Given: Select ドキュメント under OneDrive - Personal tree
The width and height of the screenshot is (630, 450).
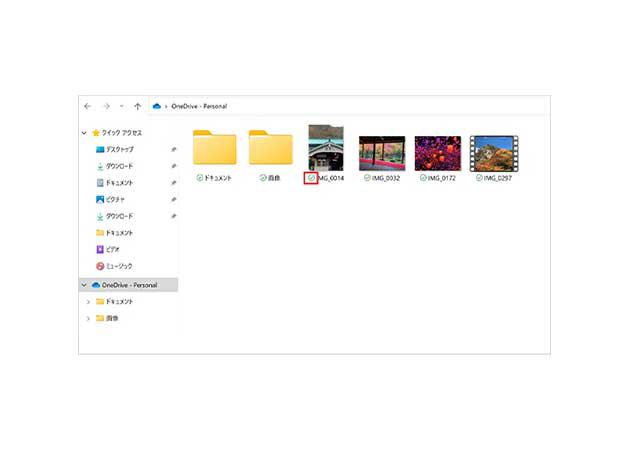Looking at the screenshot, I should pyautogui.click(x=119, y=302).
